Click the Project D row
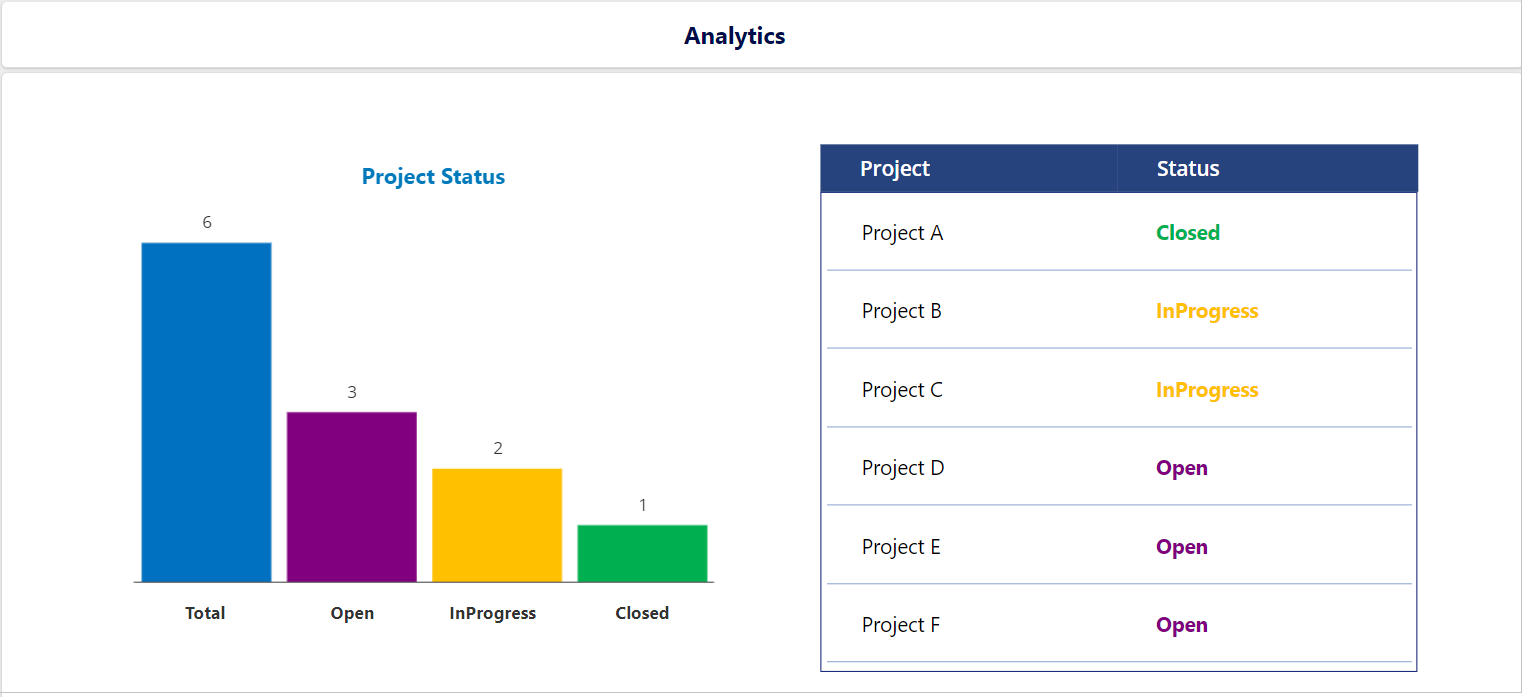The height and width of the screenshot is (697, 1522). tap(903, 467)
